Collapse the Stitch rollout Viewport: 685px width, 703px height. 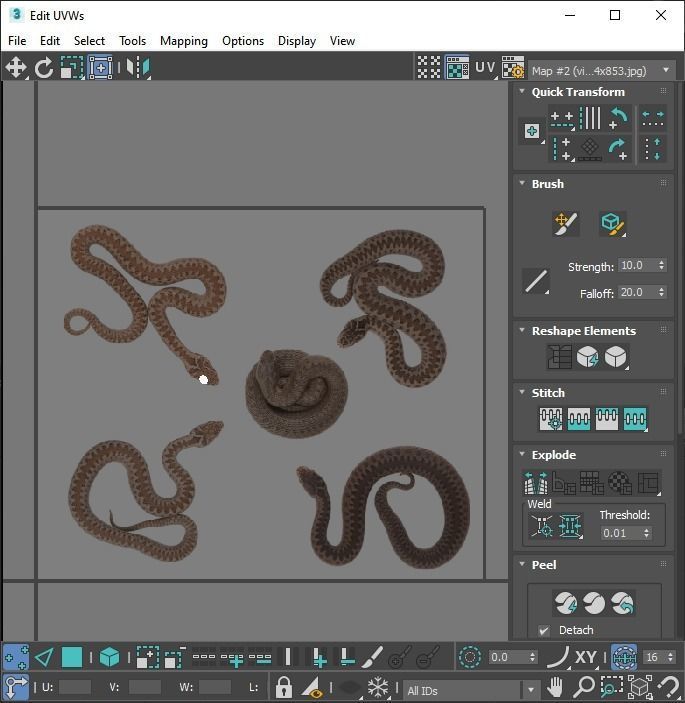(x=522, y=392)
